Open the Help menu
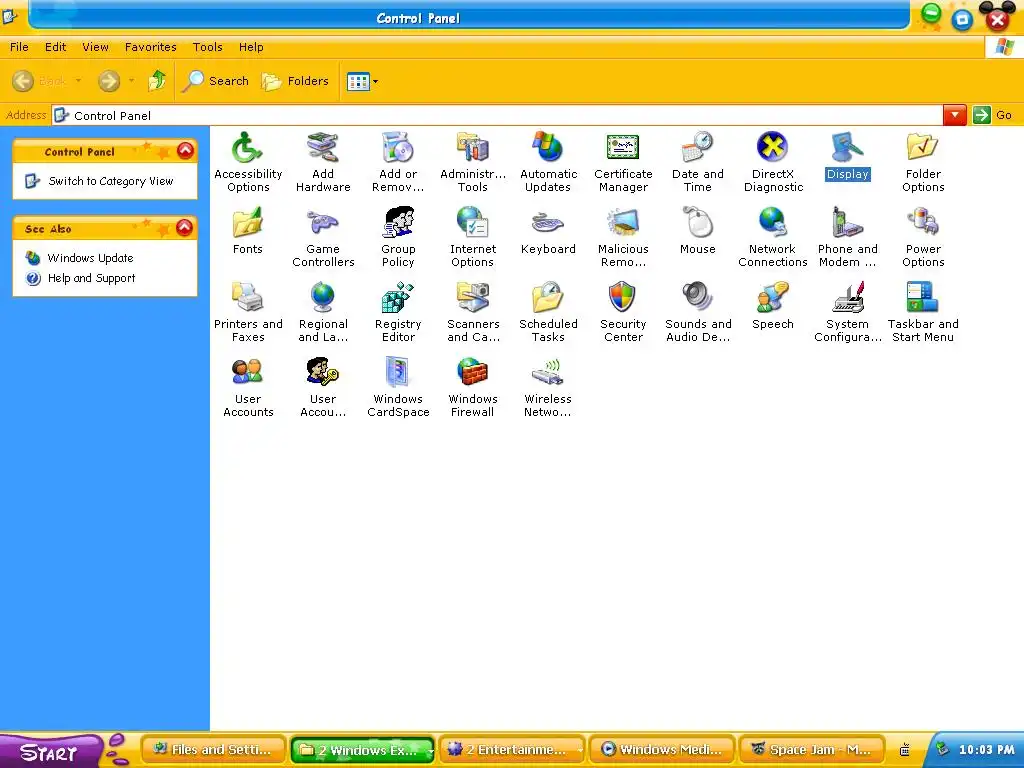This screenshot has width=1024, height=768. pyautogui.click(x=251, y=47)
